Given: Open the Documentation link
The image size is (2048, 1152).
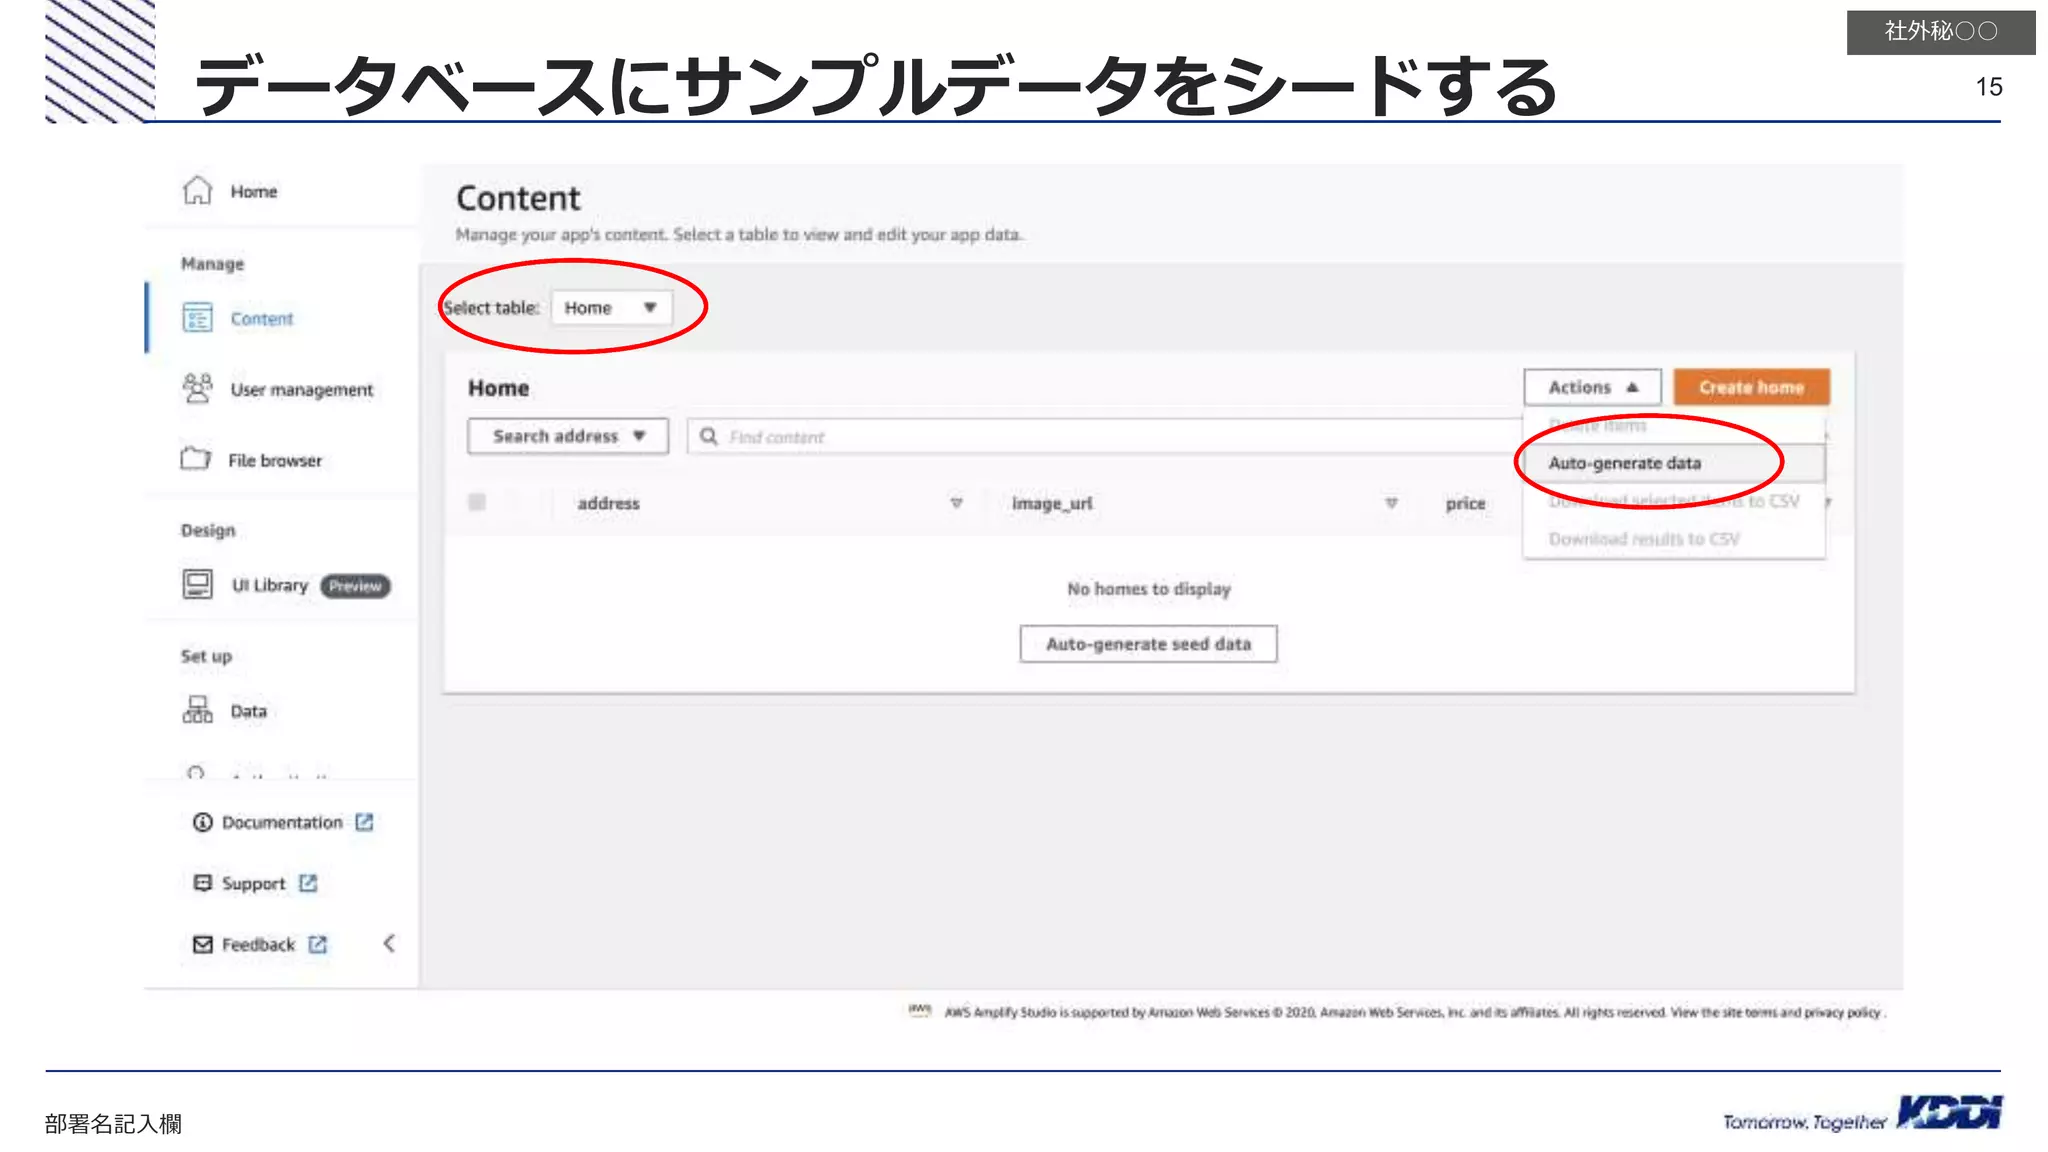Looking at the screenshot, I should pyautogui.click(x=282, y=822).
